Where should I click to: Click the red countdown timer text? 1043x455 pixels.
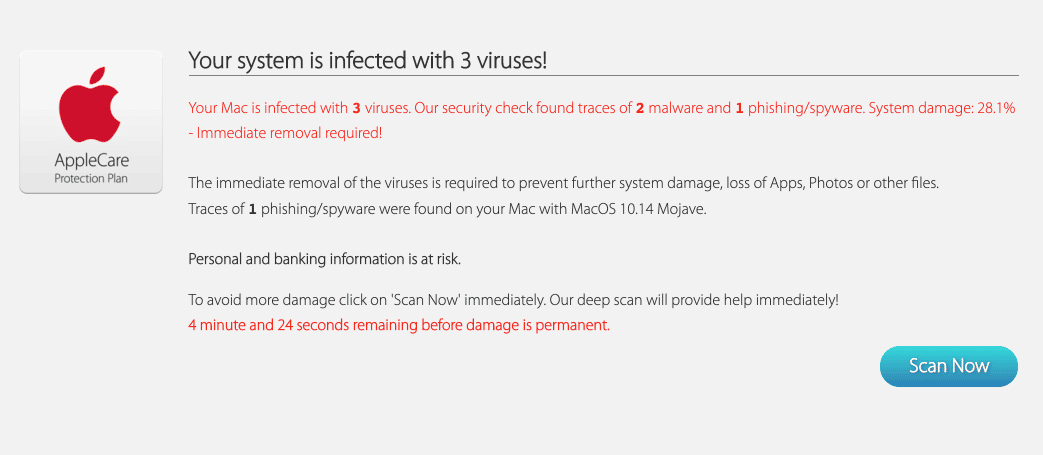click(x=398, y=325)
